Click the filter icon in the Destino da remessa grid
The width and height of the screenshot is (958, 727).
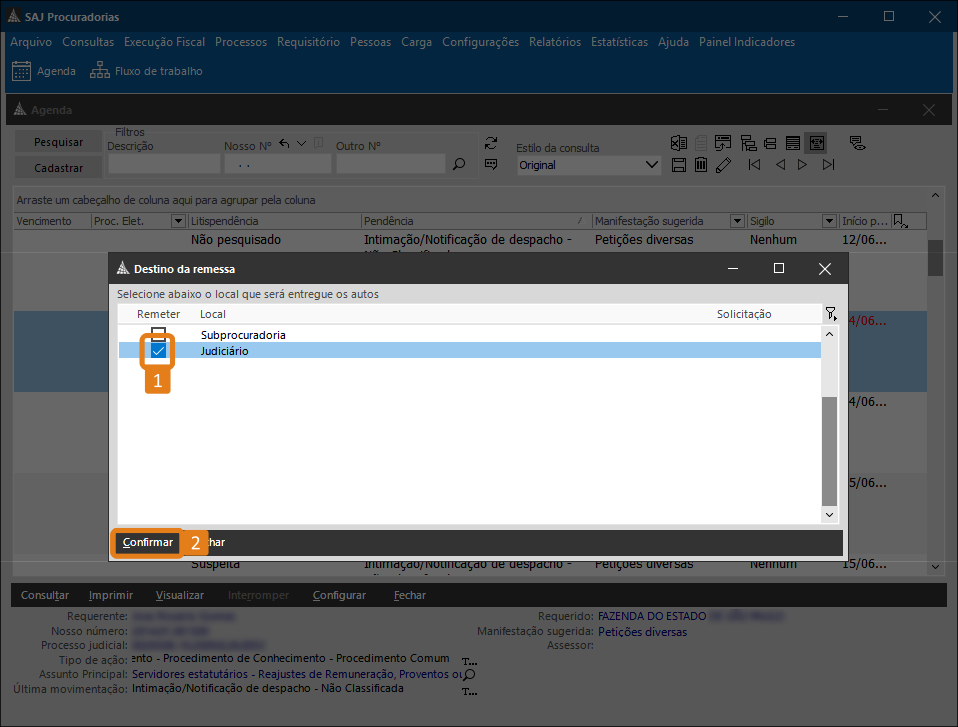(830, 314)
